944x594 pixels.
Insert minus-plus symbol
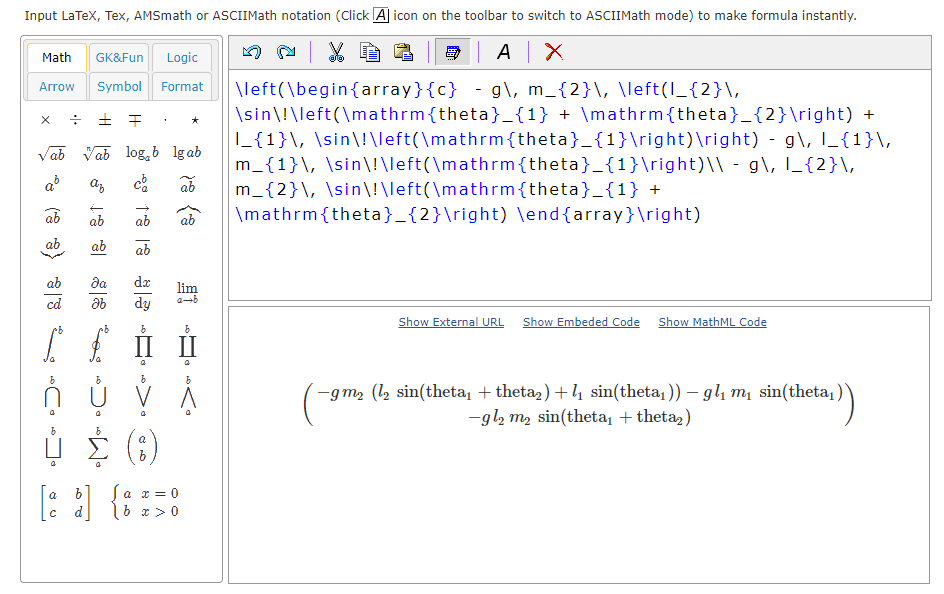coord(135,120)
